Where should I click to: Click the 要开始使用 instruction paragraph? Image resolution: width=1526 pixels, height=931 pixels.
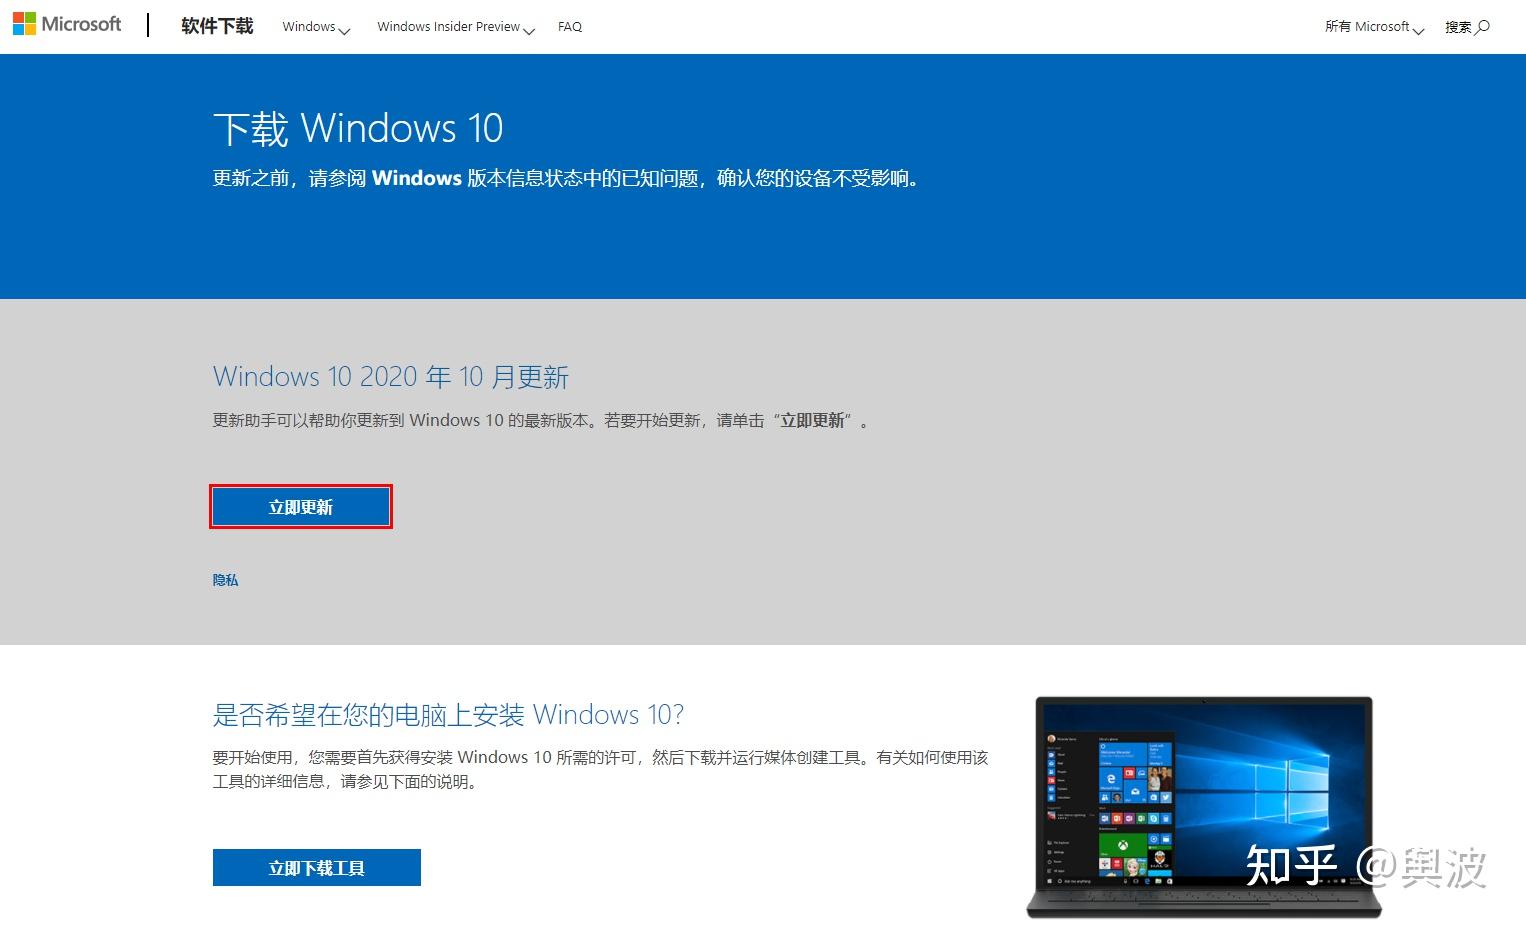click(600, 770)
